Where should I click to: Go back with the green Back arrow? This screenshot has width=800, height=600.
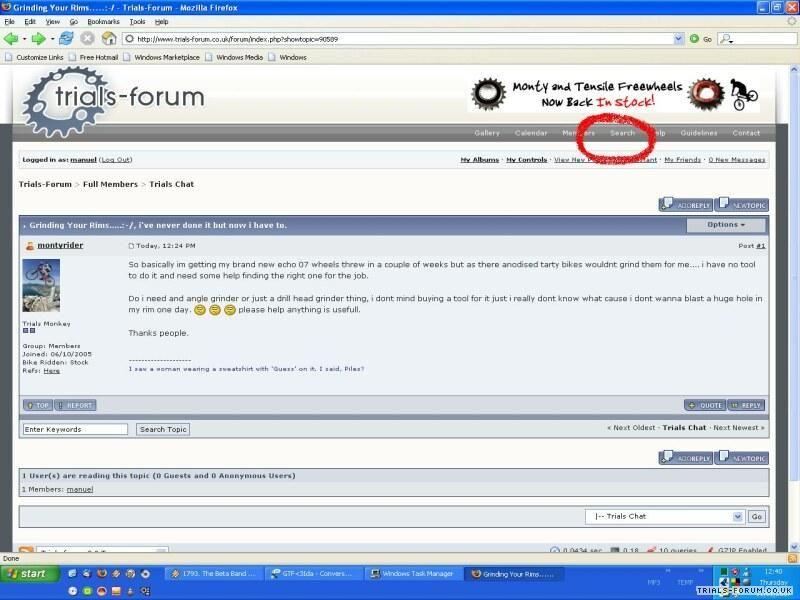click(x=11, y=39)
